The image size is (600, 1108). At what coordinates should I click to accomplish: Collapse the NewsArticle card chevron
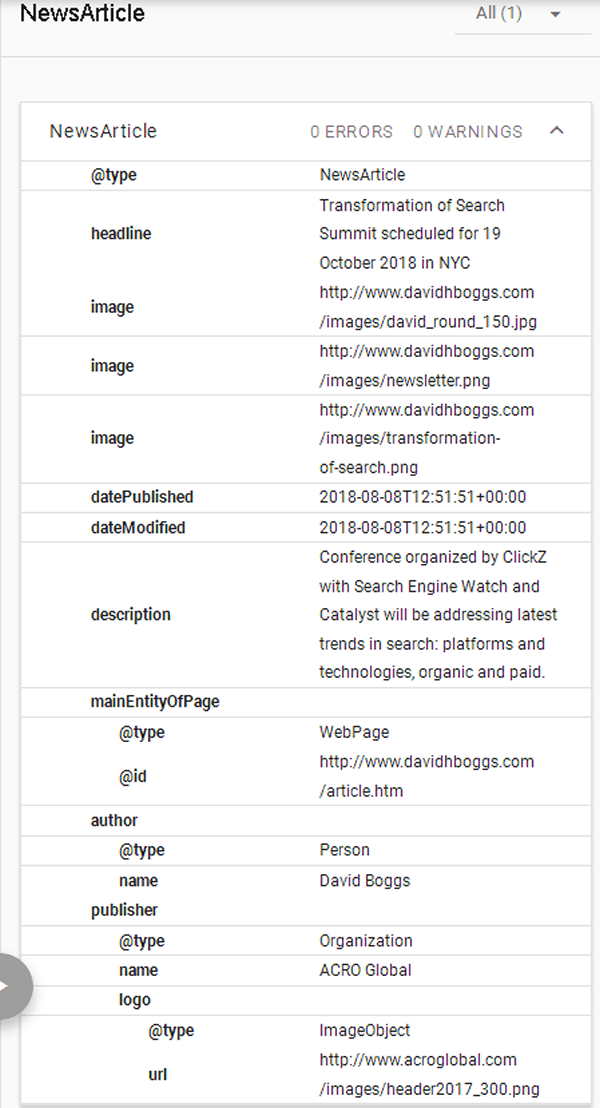pos(557,131)
